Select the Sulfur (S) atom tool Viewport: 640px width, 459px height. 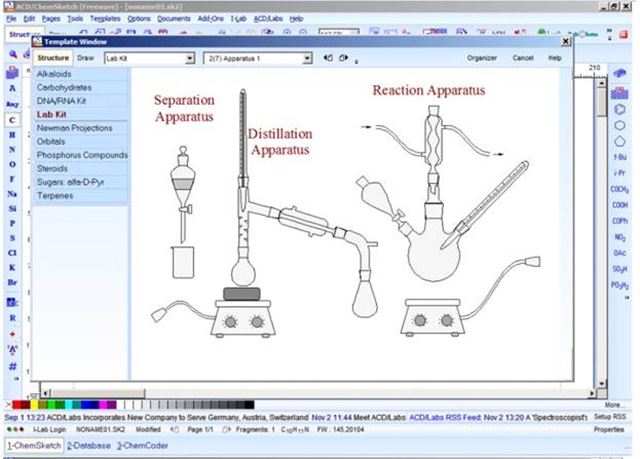12,238
